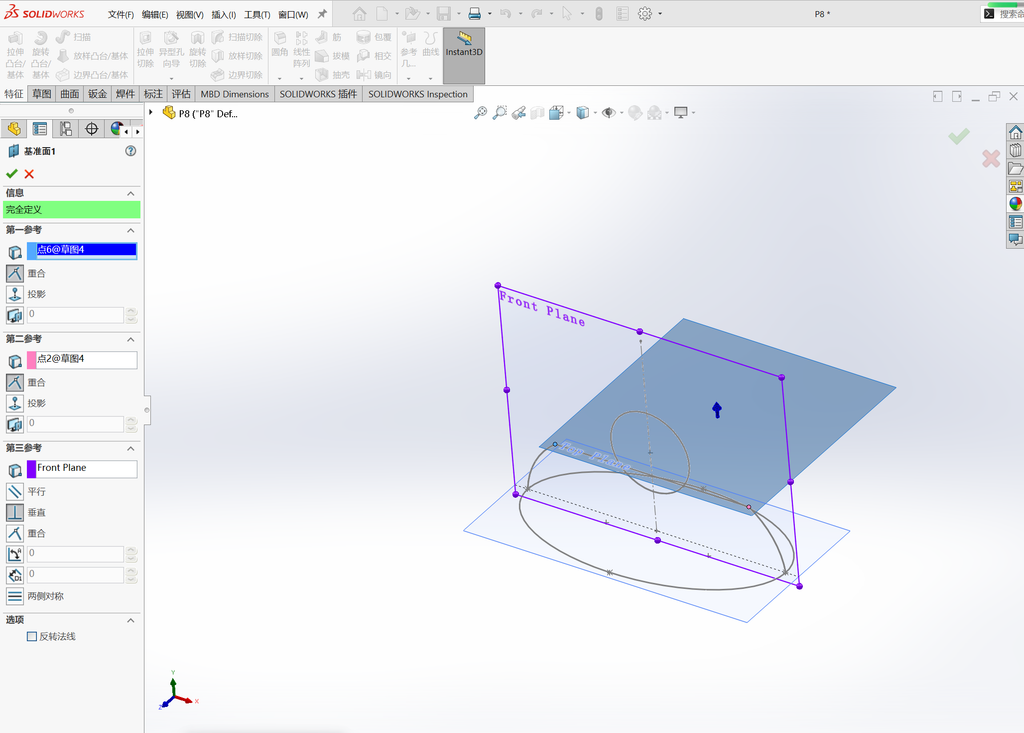Toggle 重合 under 第一参考

15,273
